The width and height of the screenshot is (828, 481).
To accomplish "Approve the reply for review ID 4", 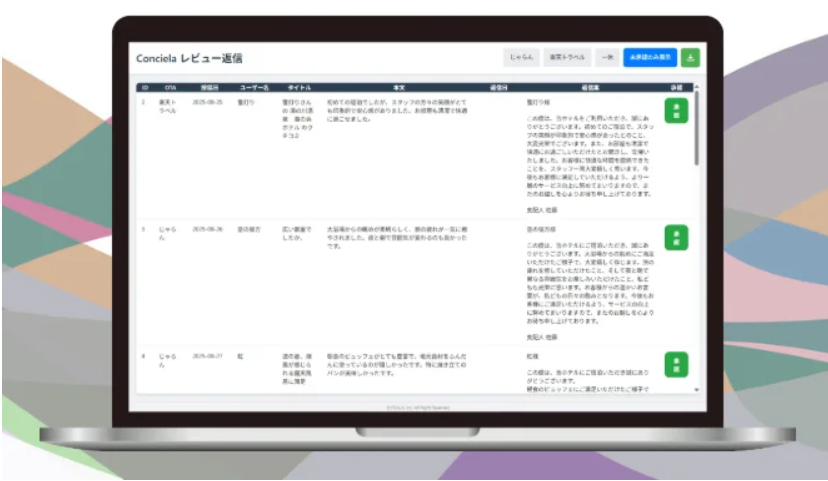I will [x=676, y=364].
